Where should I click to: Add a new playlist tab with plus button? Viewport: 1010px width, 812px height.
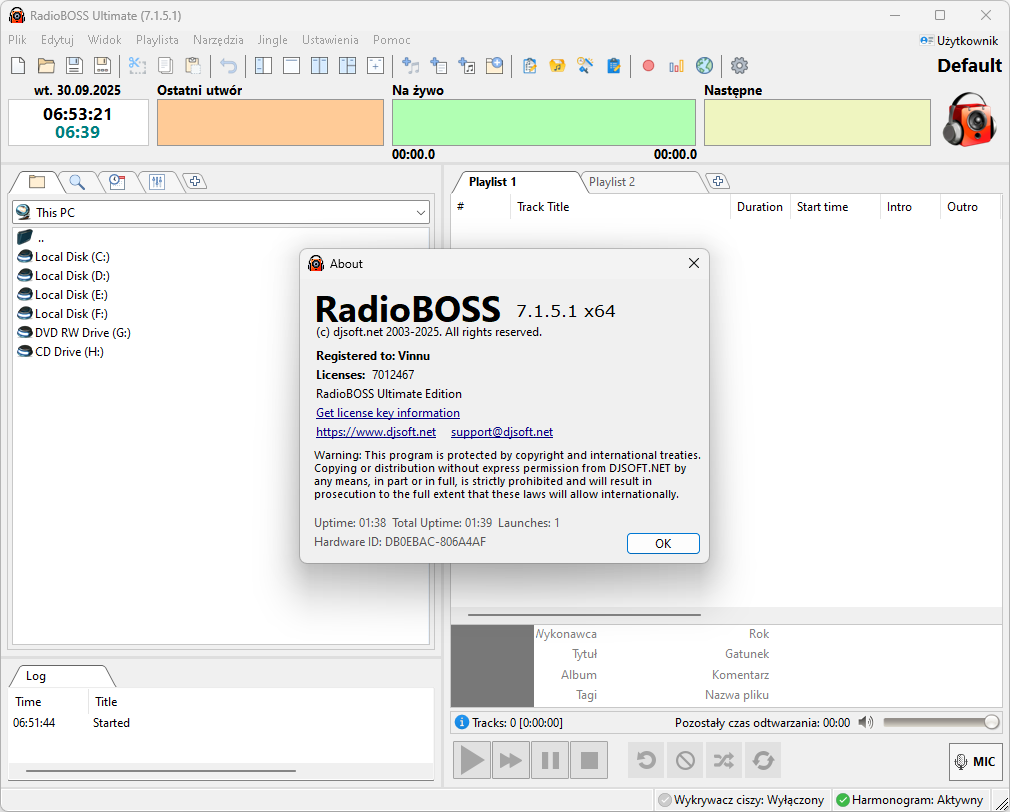coord(718,182)
